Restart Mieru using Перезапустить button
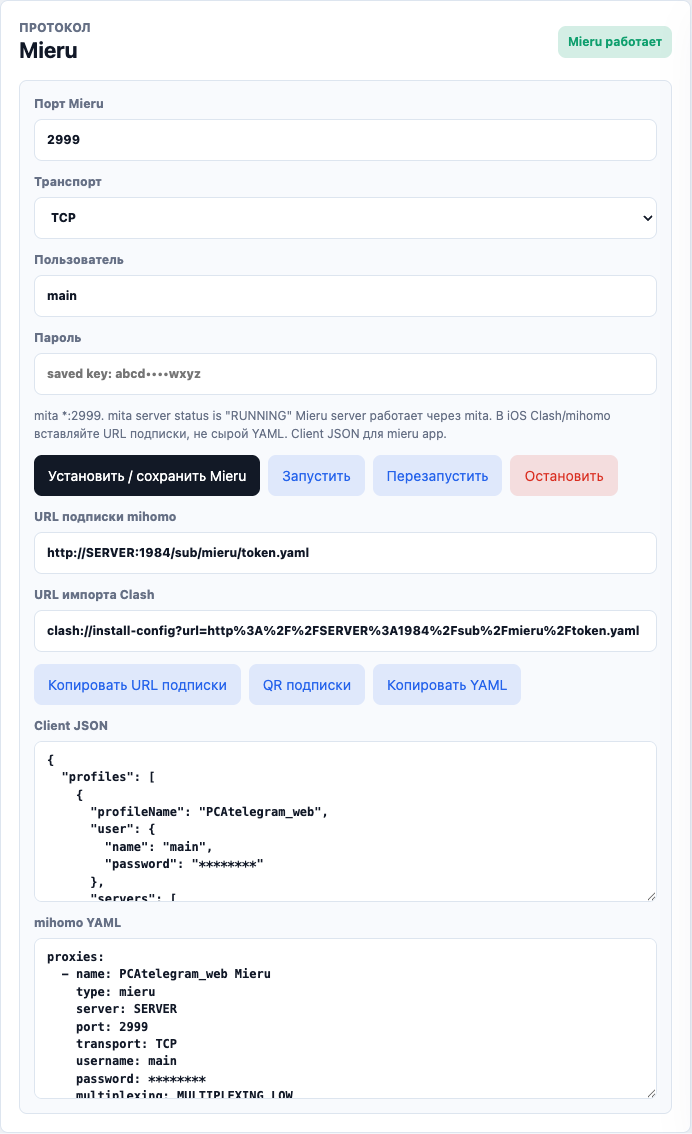 pyautogui.click(x=437, y=476)
